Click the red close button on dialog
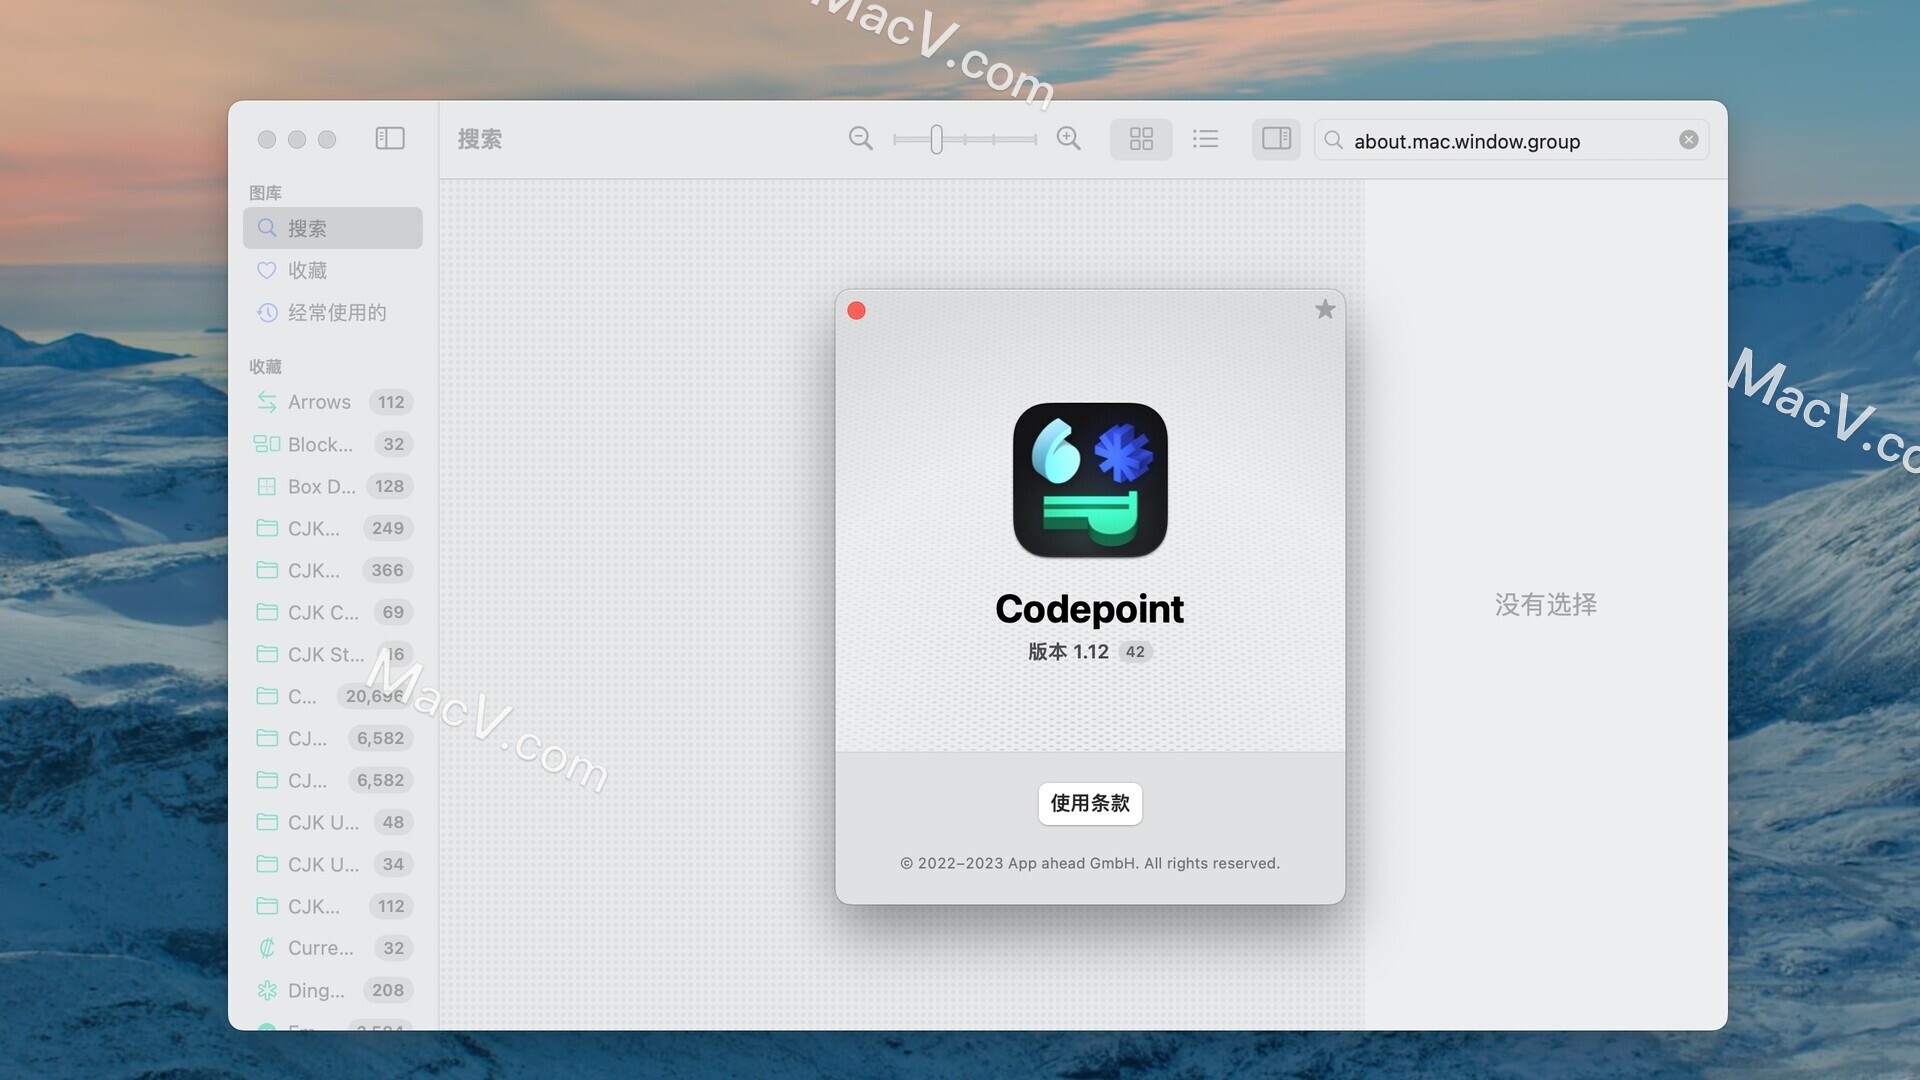The height and width of the screenshot is (1080, 1920). [x=856, y=309]
